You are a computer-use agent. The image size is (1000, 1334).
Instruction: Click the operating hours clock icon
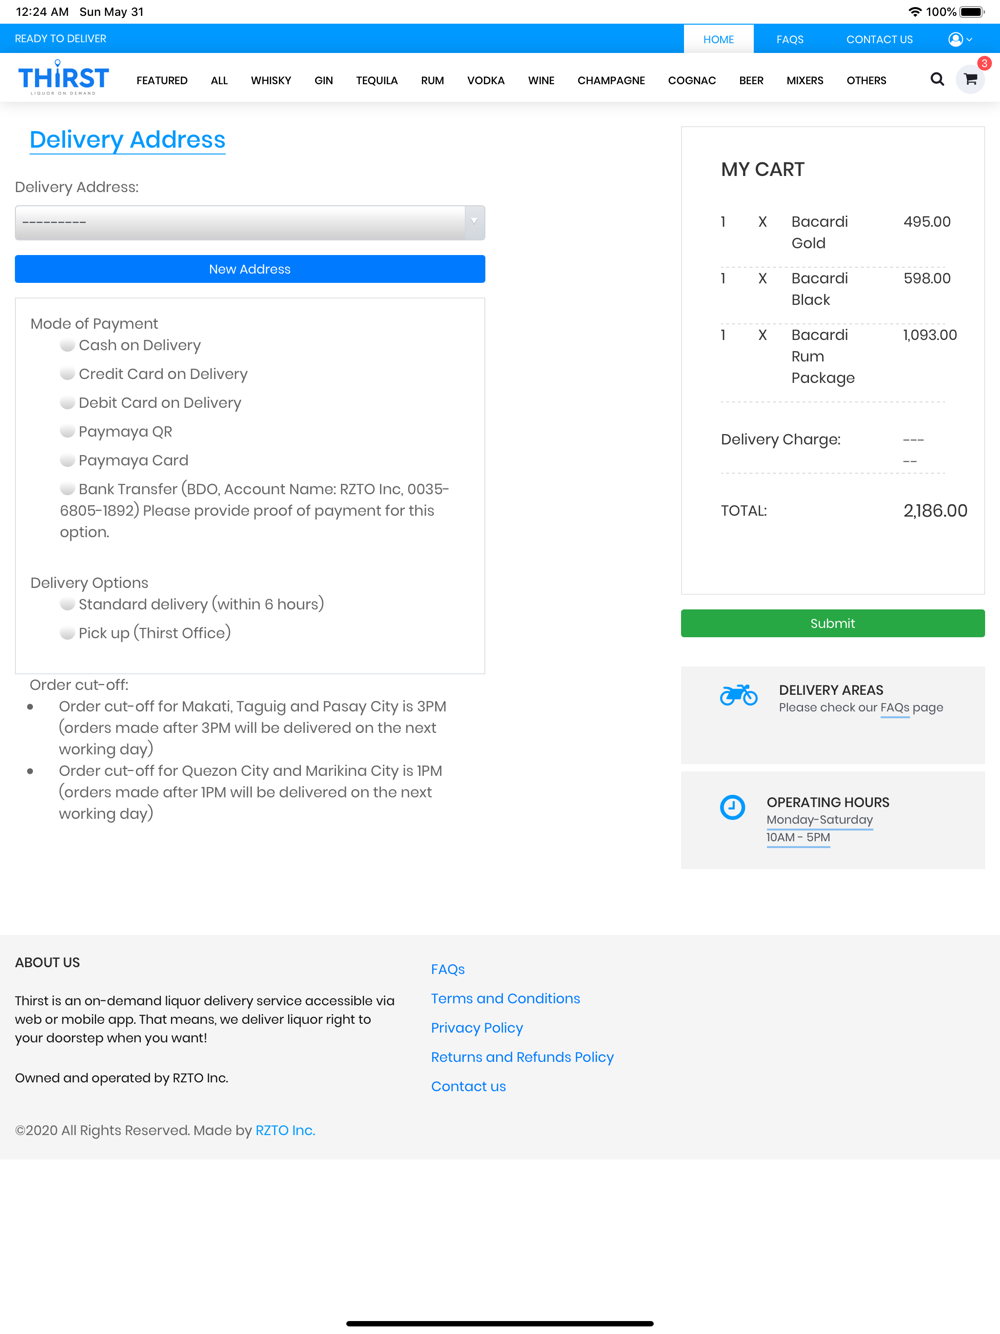coord(732,807)
